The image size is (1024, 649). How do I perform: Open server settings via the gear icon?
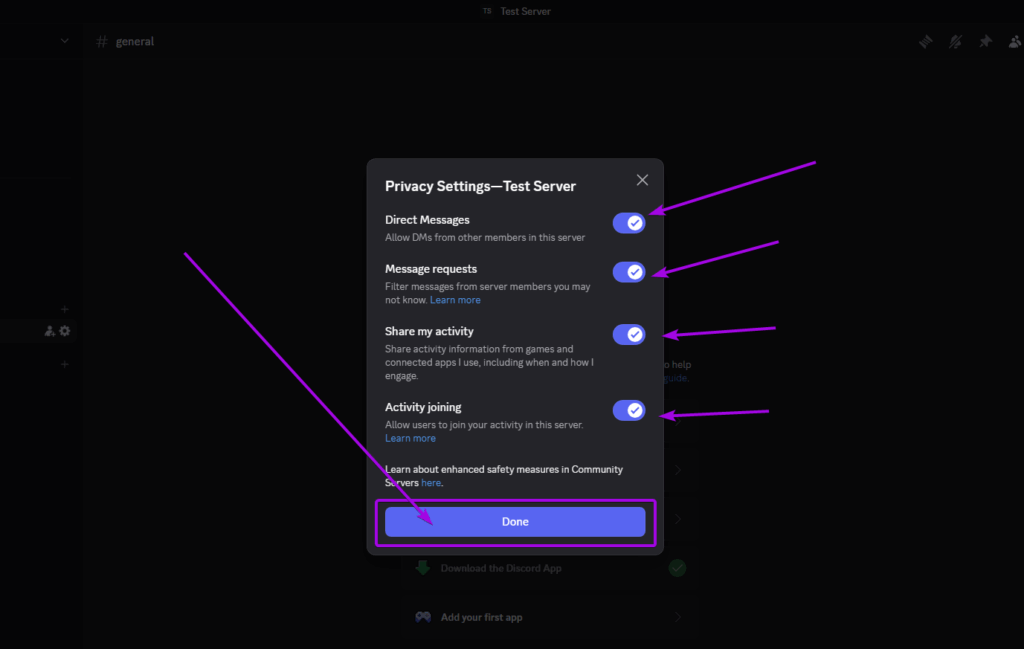click(65, 330)
